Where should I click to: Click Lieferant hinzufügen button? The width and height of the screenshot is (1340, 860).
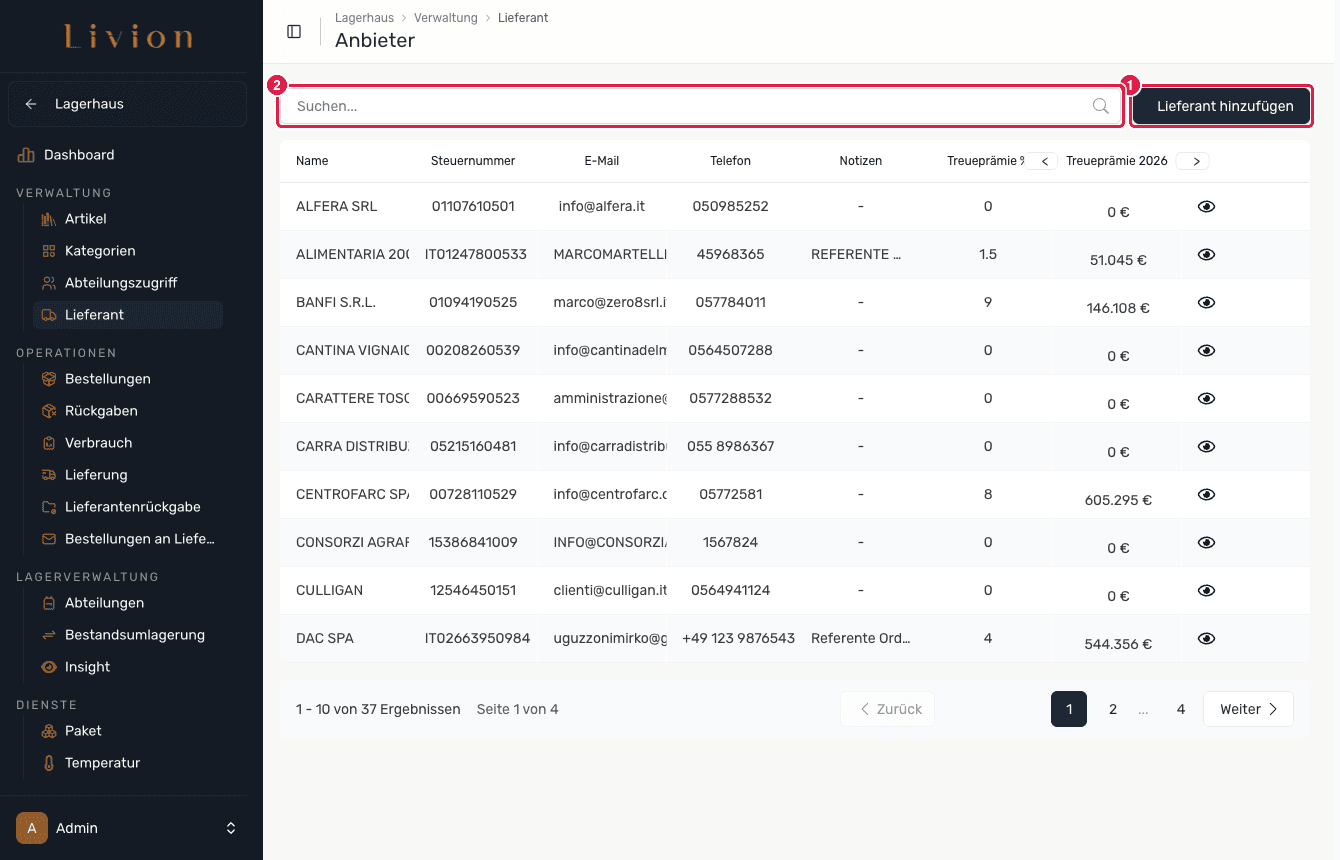point(1225,106)
